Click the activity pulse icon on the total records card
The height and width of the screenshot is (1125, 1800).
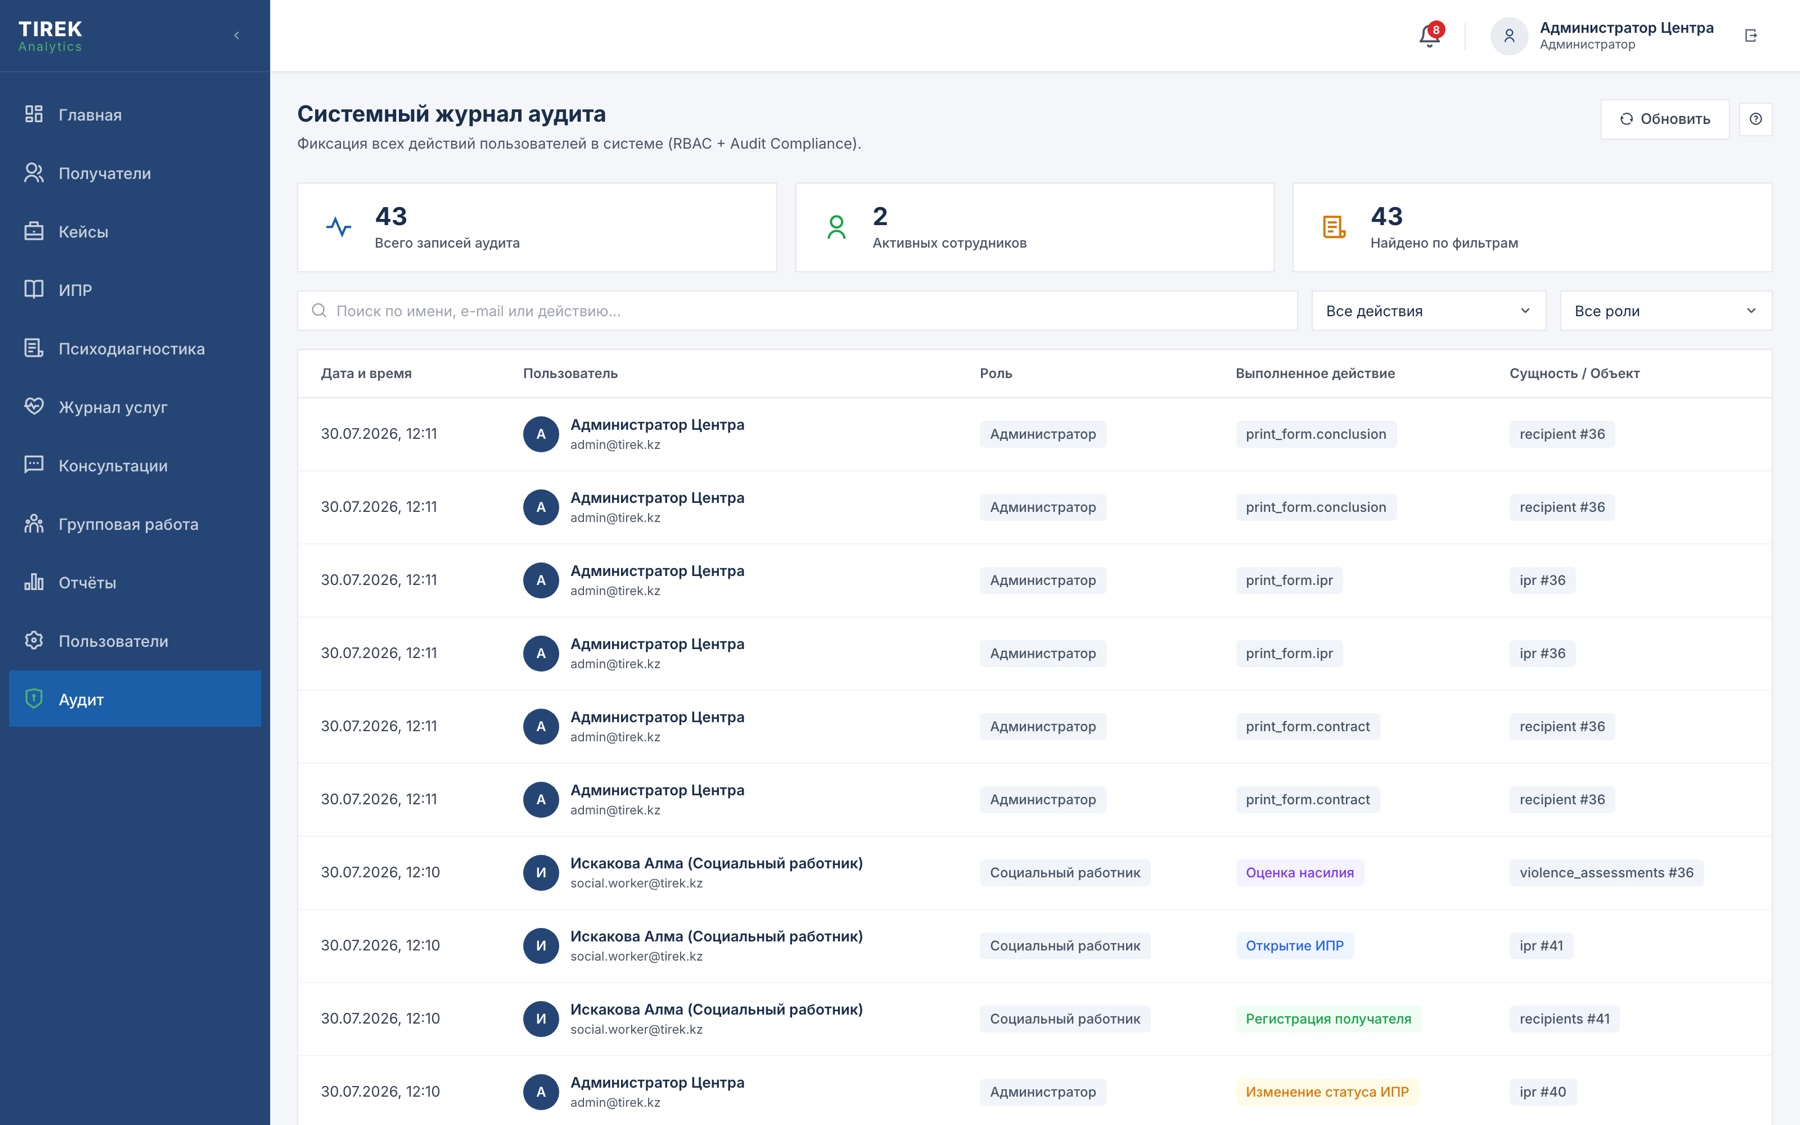pyautogui.click(x=339, y=227)
